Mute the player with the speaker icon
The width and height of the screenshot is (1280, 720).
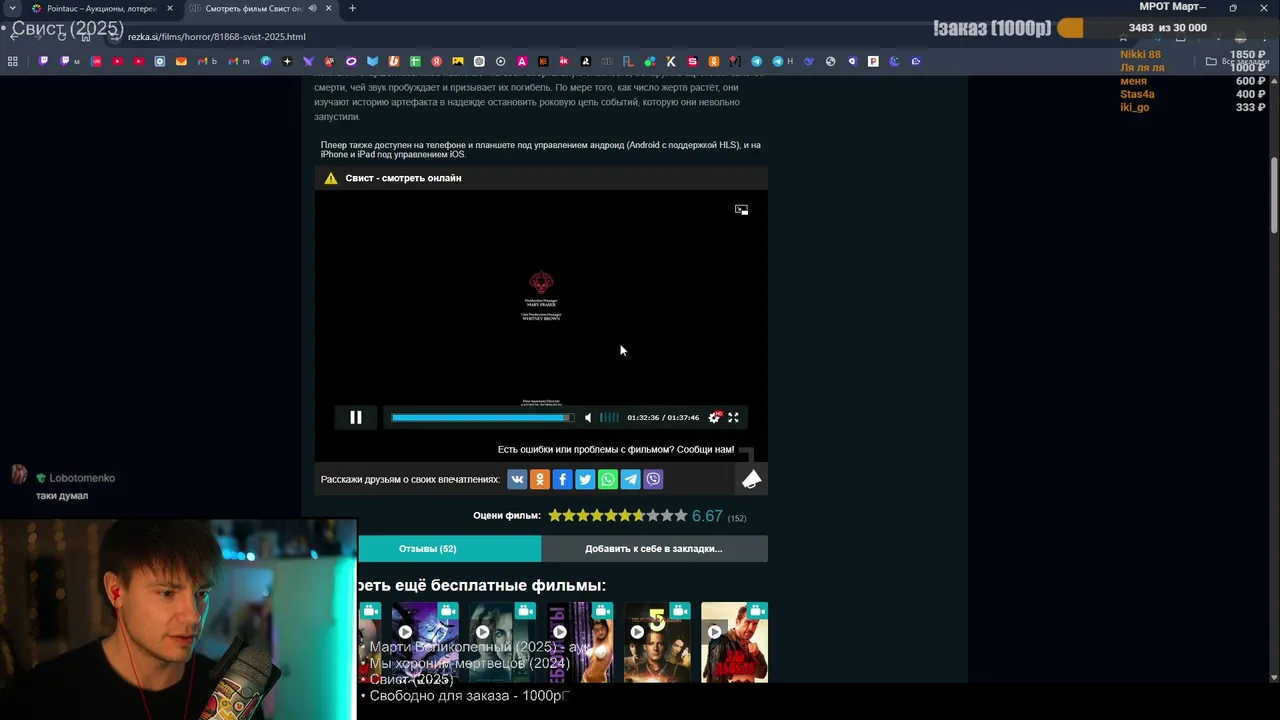pyautogui.click(x=588, y=418)
